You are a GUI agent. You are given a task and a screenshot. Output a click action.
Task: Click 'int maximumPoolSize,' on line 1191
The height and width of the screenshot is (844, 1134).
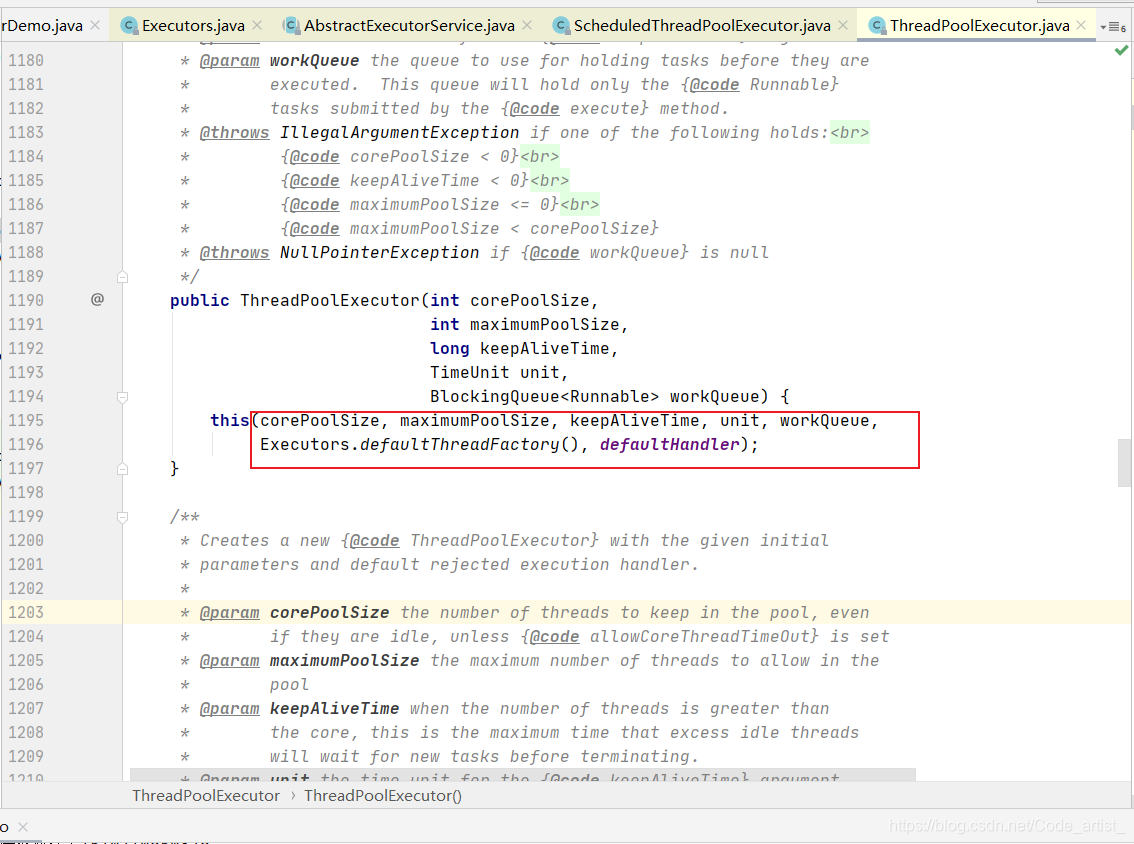pyautogui.click(x=529, y=325)
